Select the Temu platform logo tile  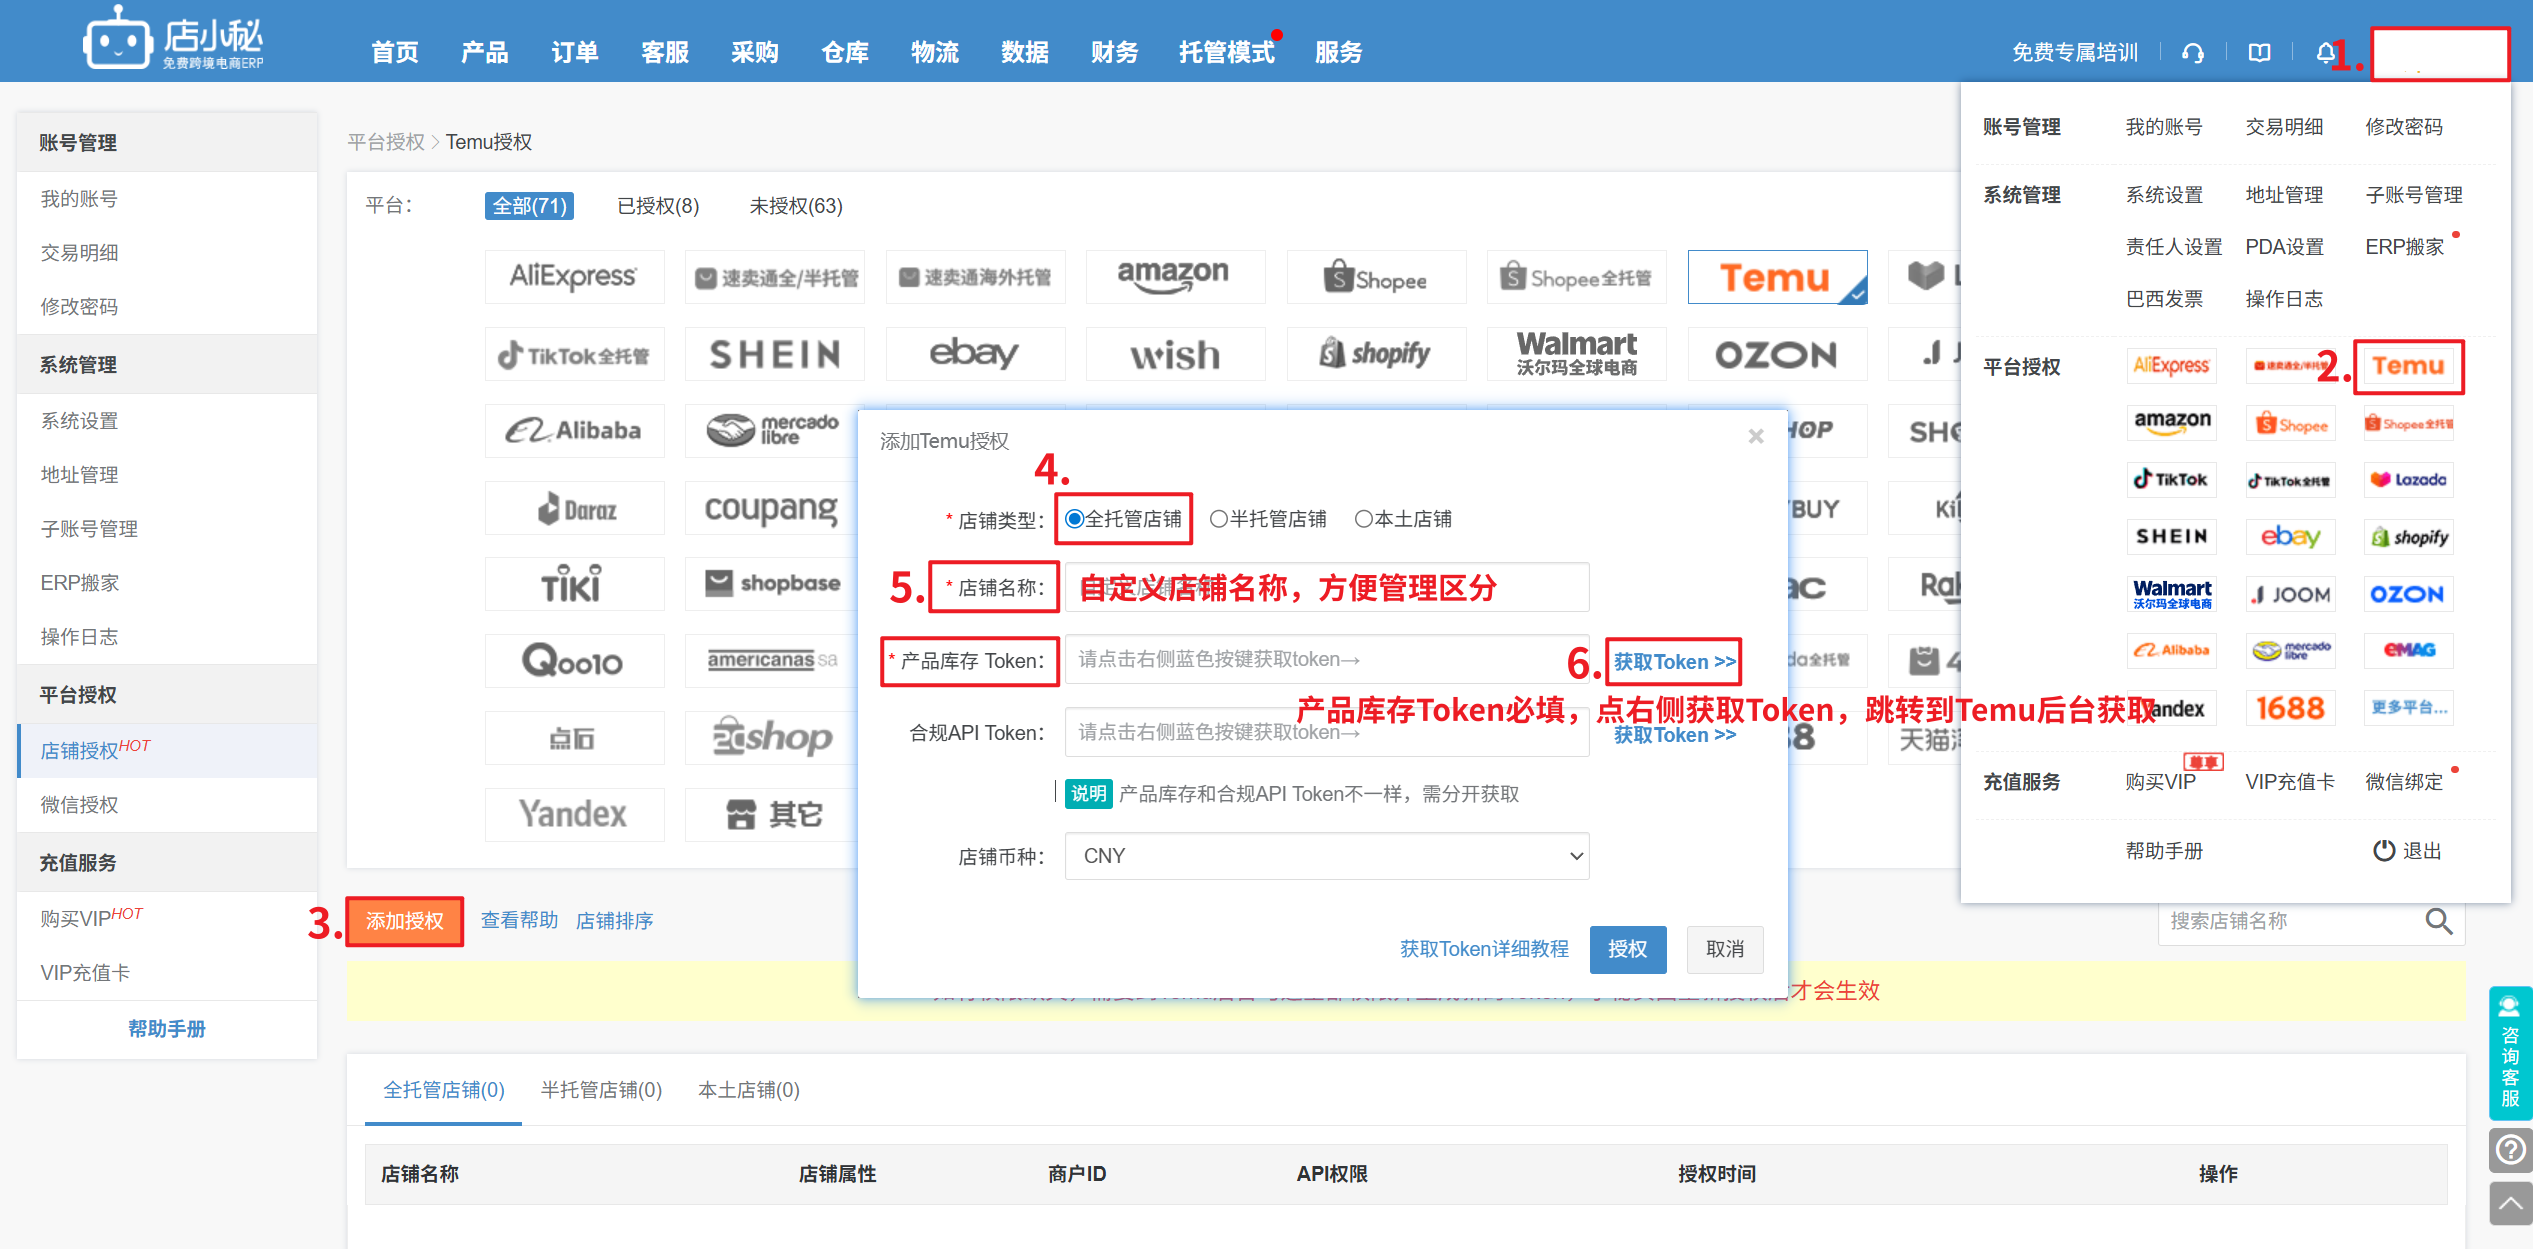click(1776, 277)
